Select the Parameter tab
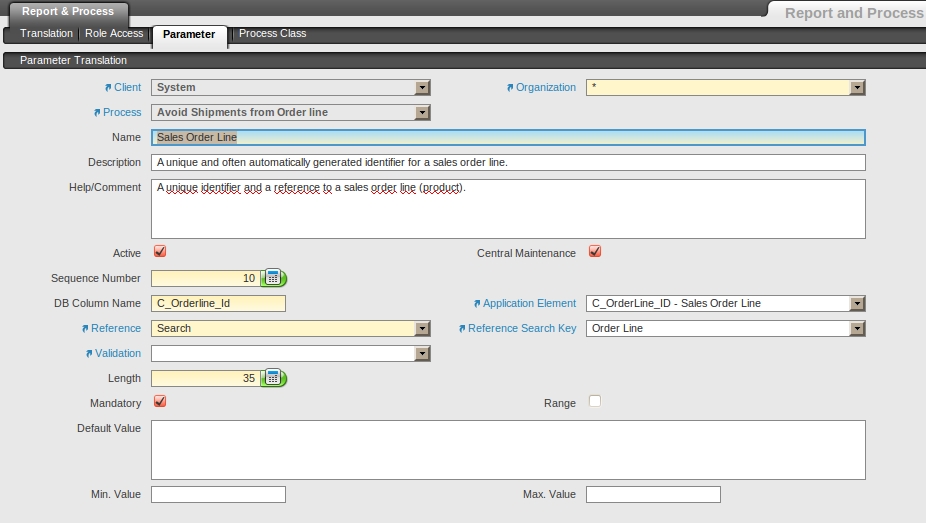This screenshot has width=926, height=523. (x=189, y=35)
